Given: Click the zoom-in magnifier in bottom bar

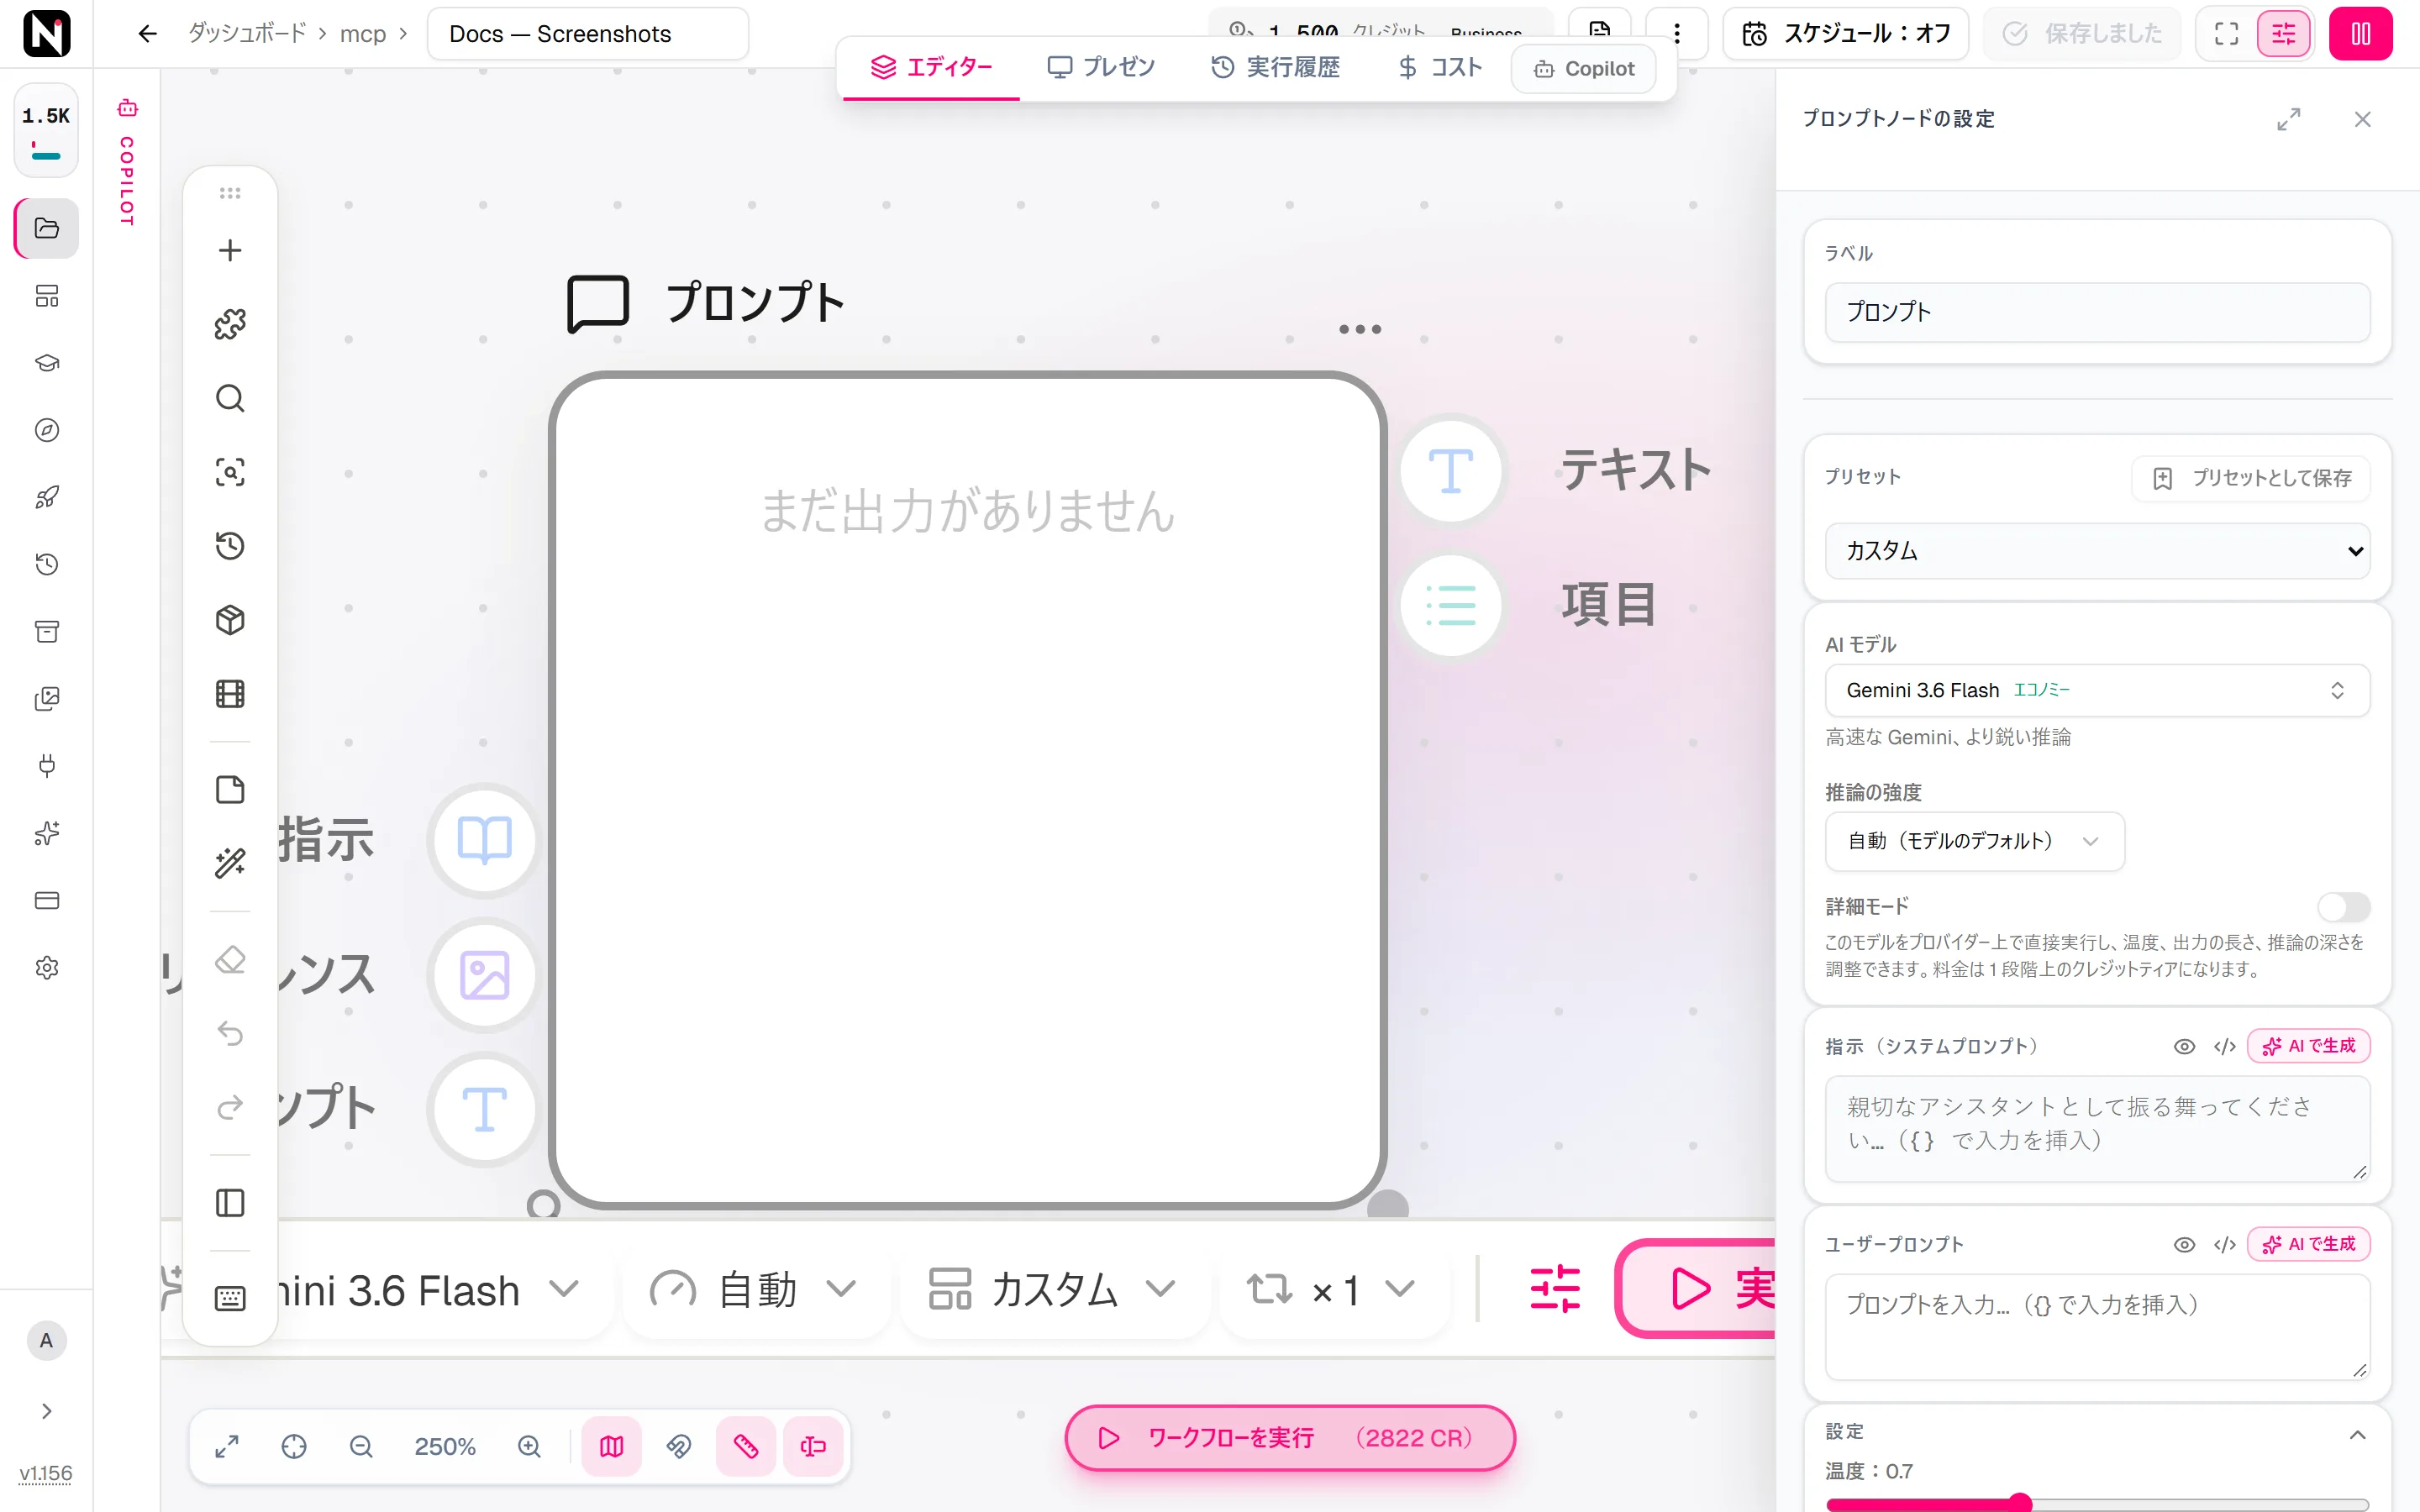Looking at the screenshot, I should coord(529,1447).
